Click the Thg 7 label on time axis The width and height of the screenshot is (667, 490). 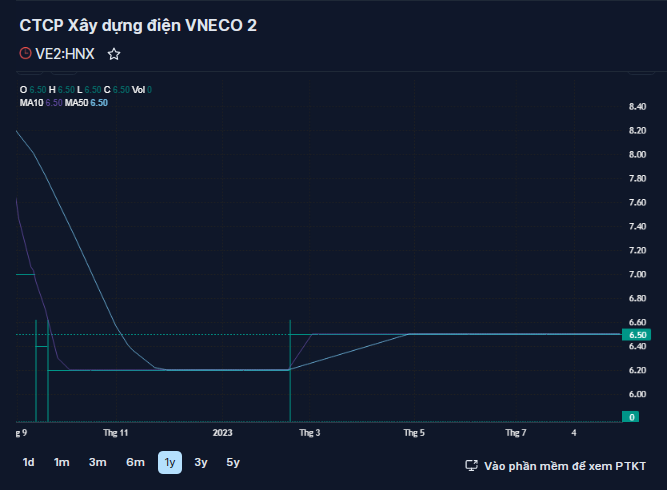pos(516,433)
